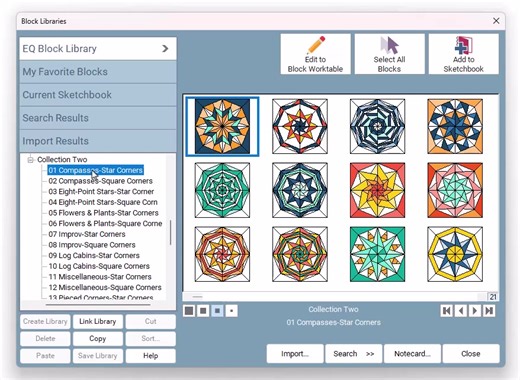The image size is (520, 380).
Task: Select 02 Compasses-Square Corners category
Action: pos(100,181)
